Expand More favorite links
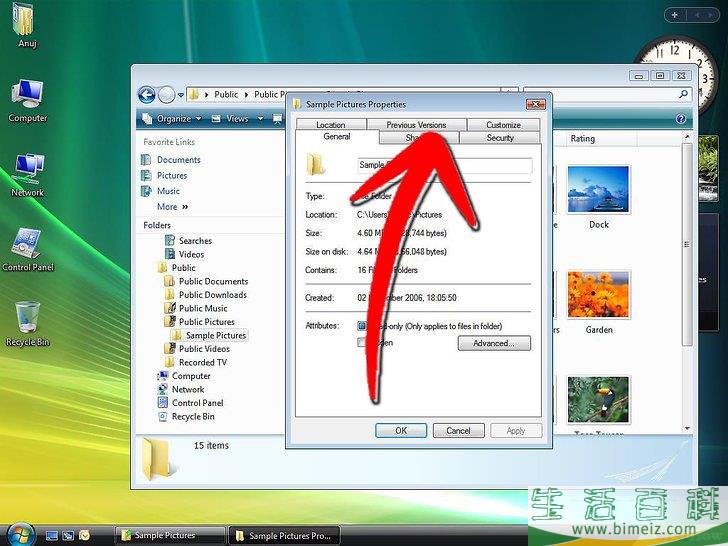The width and height of the screenshot is (728, 546). pyautogui.click(x=172, y=207)
